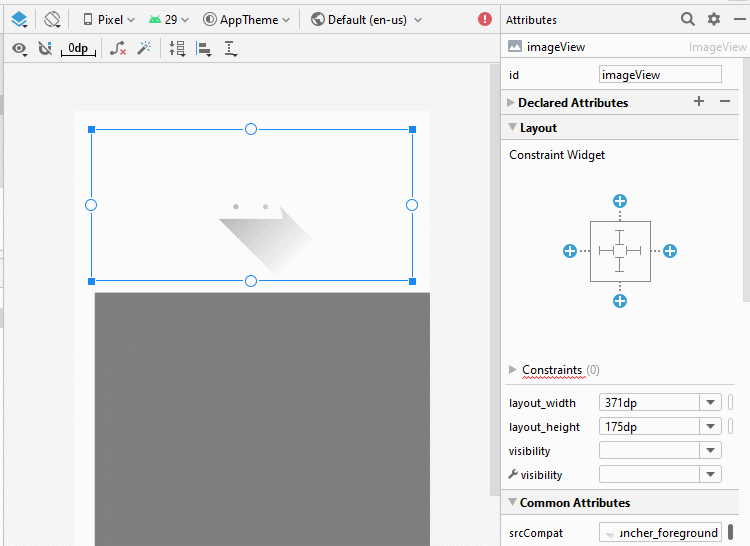
Task: Click the srcCompat value field
Action: pos(660,533)
